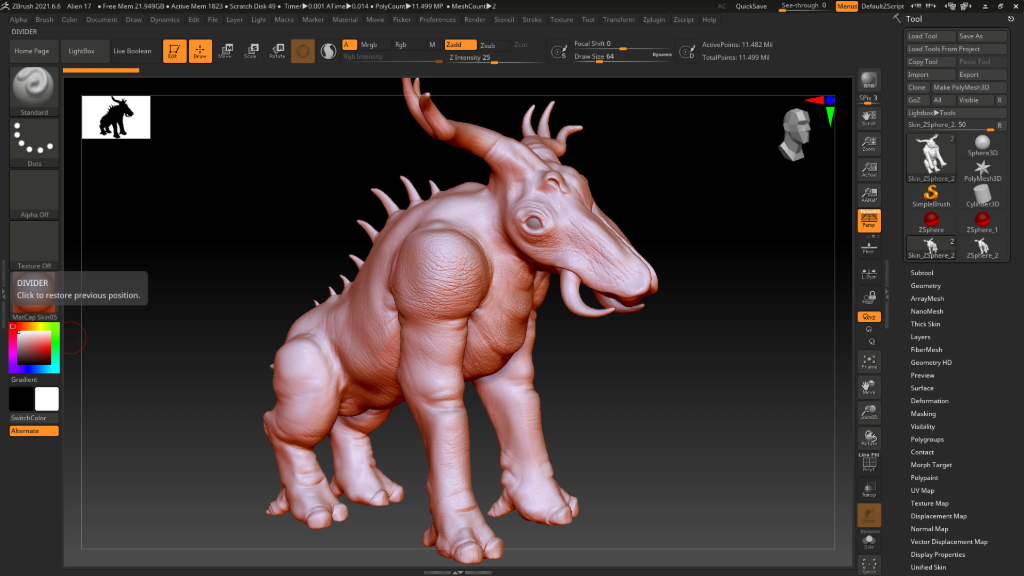Image resolution: width=1024 pixels, height=576 pixels.
Task: Click Make PolyMesh3D button
Action: point(969,87)
